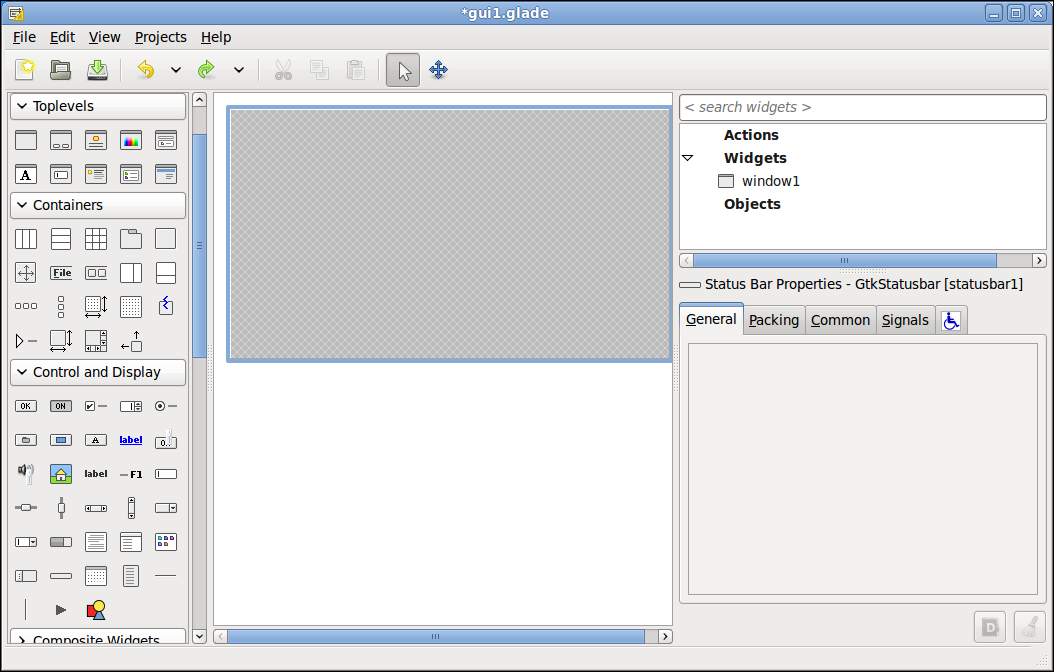Choose the Calendar widget
1054x672 pixels.
pyautogui.click(x=96, y=576)
